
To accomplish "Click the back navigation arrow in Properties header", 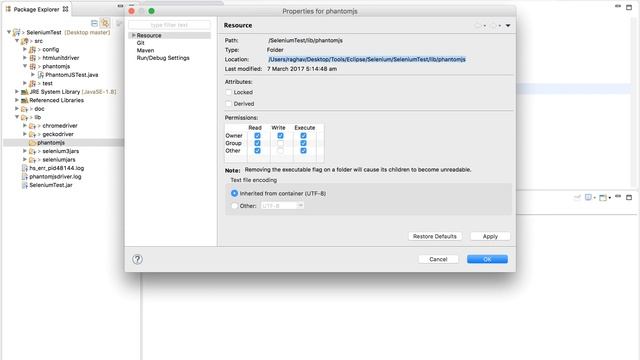I will tap(478, 26).
